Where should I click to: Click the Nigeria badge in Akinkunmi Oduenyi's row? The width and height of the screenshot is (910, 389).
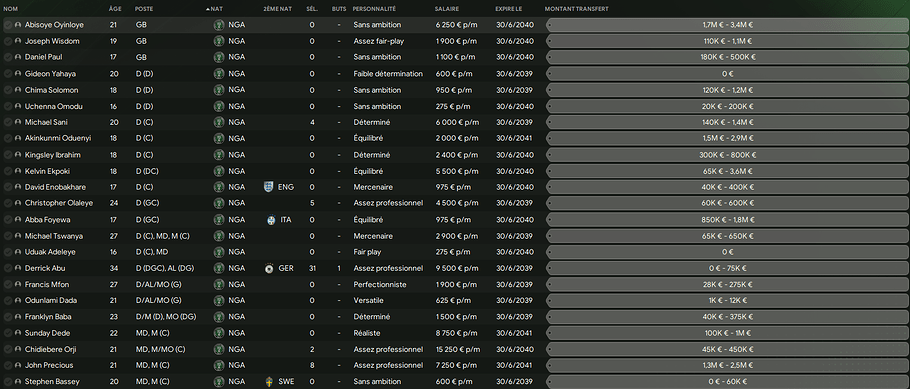tap(219, 139)
